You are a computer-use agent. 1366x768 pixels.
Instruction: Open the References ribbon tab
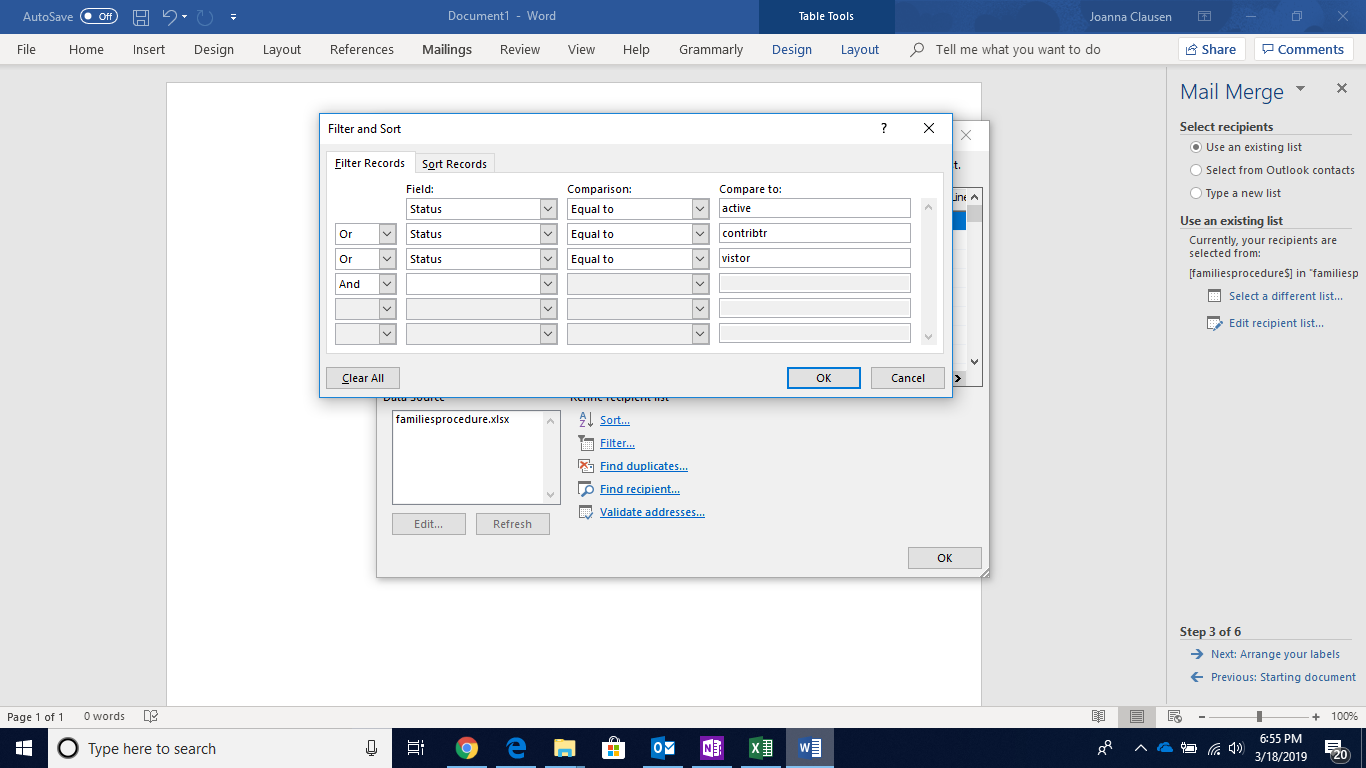[362, 49]
